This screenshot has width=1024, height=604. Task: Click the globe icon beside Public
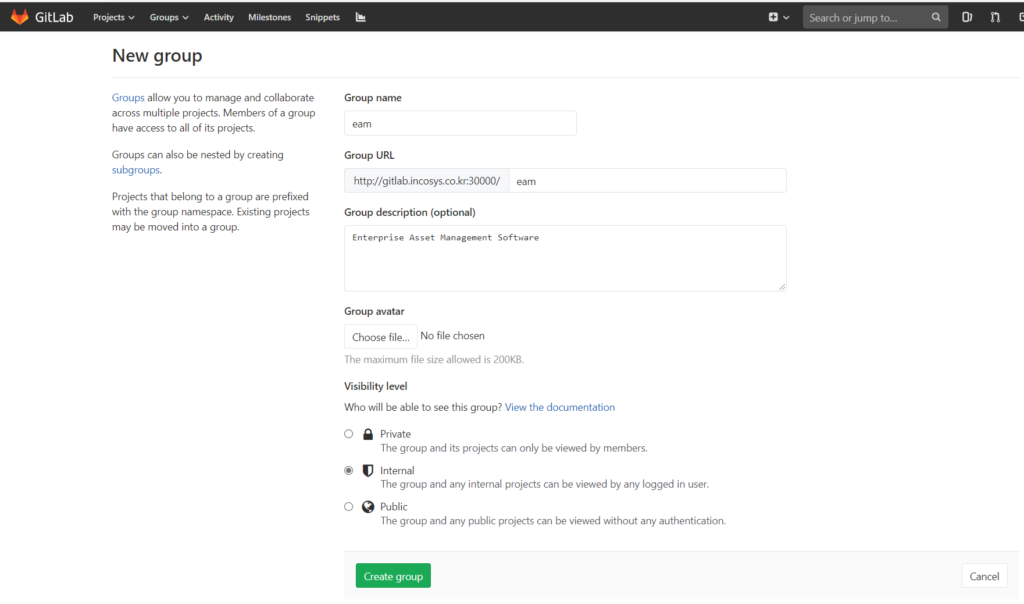pos(368,506)
